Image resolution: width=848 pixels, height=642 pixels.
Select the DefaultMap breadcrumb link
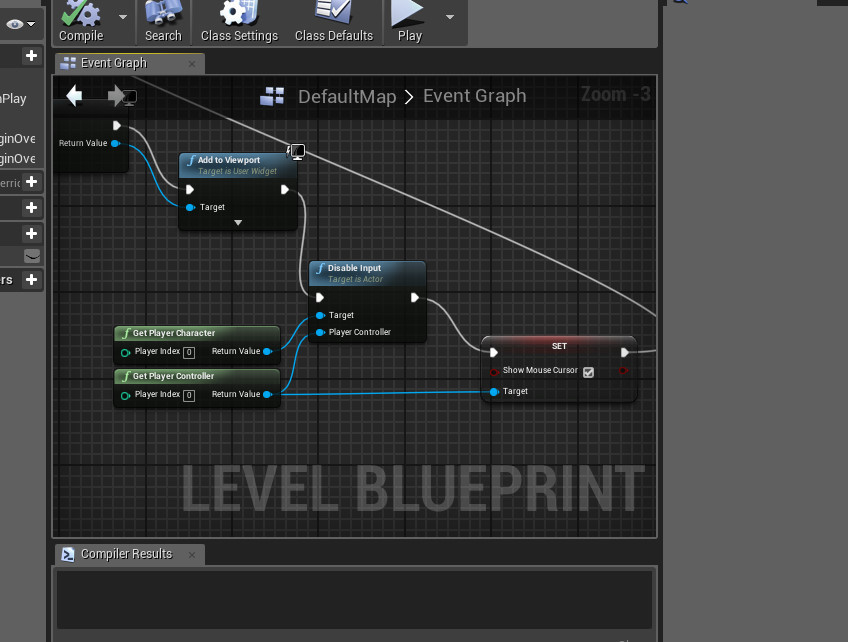point(347,97)
